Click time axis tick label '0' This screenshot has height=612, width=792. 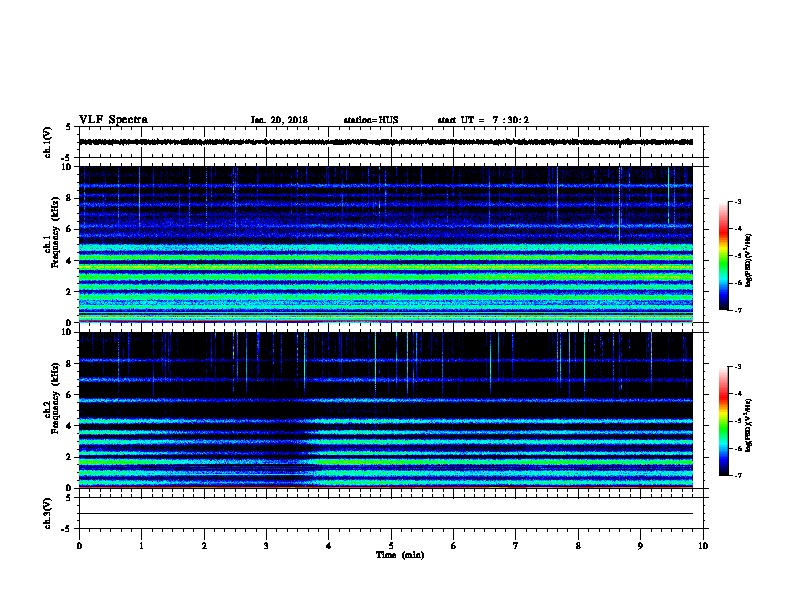(x=79, y=546)
